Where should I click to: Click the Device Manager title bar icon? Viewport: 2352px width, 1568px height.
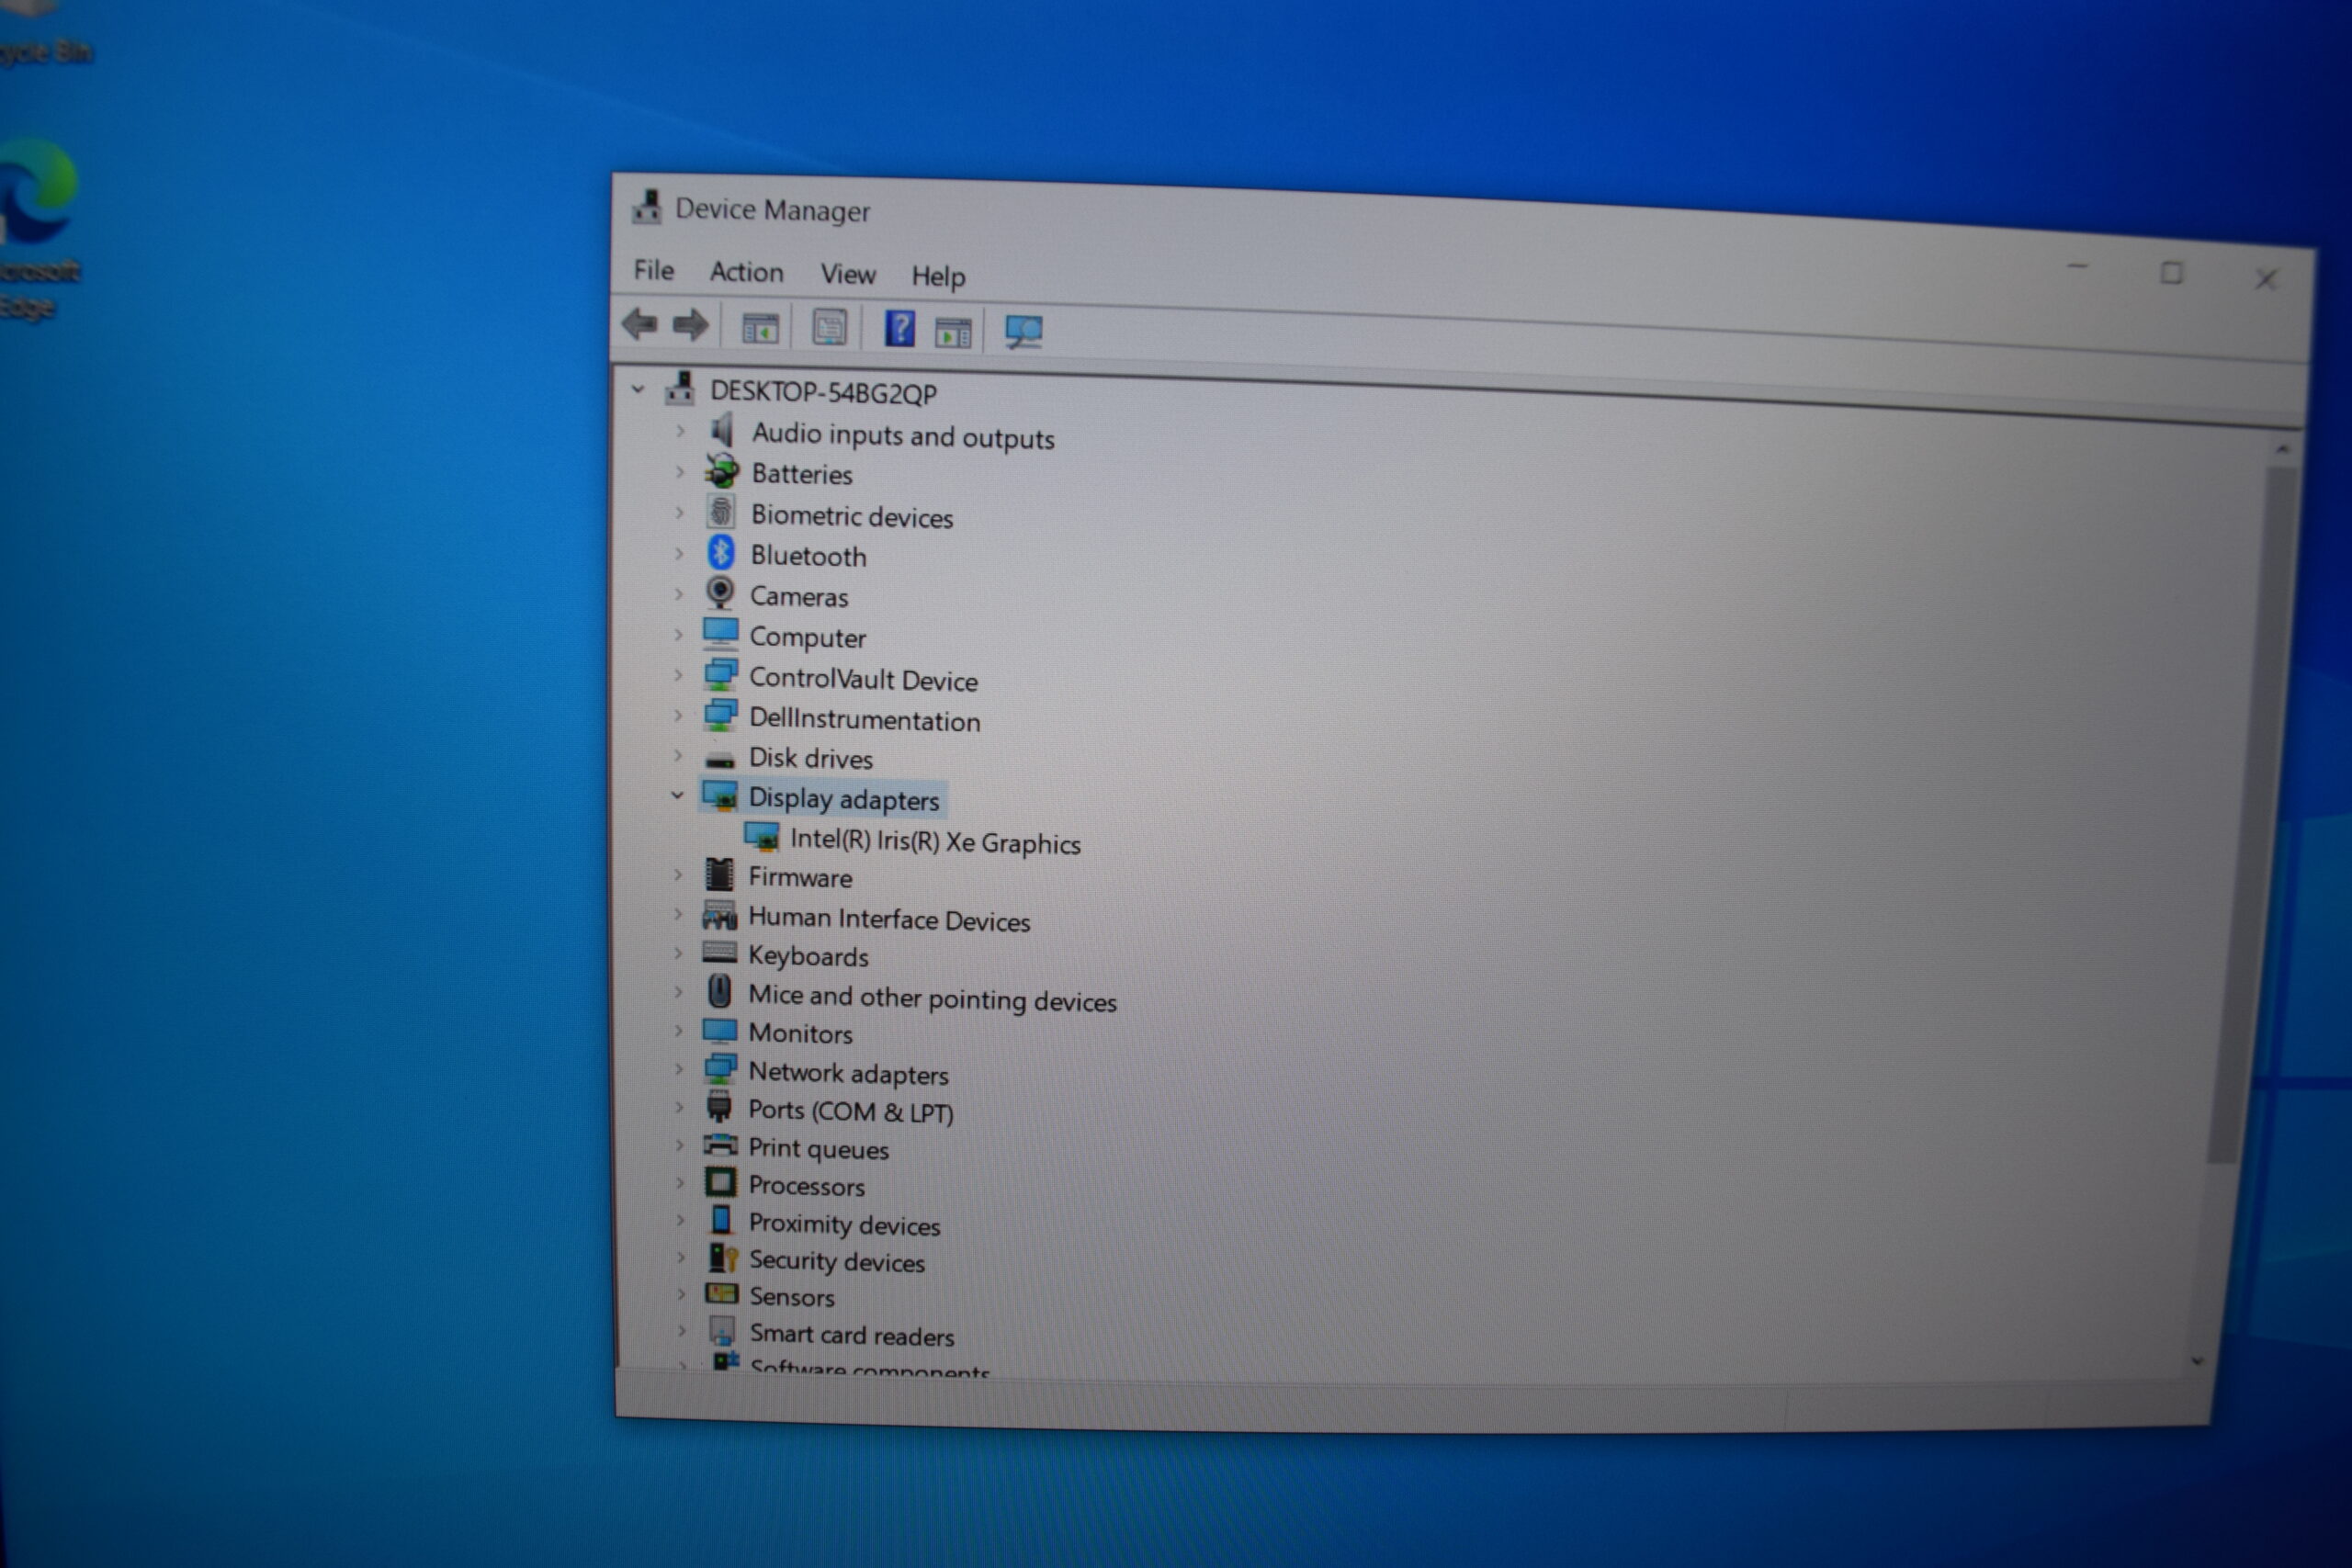647,206
